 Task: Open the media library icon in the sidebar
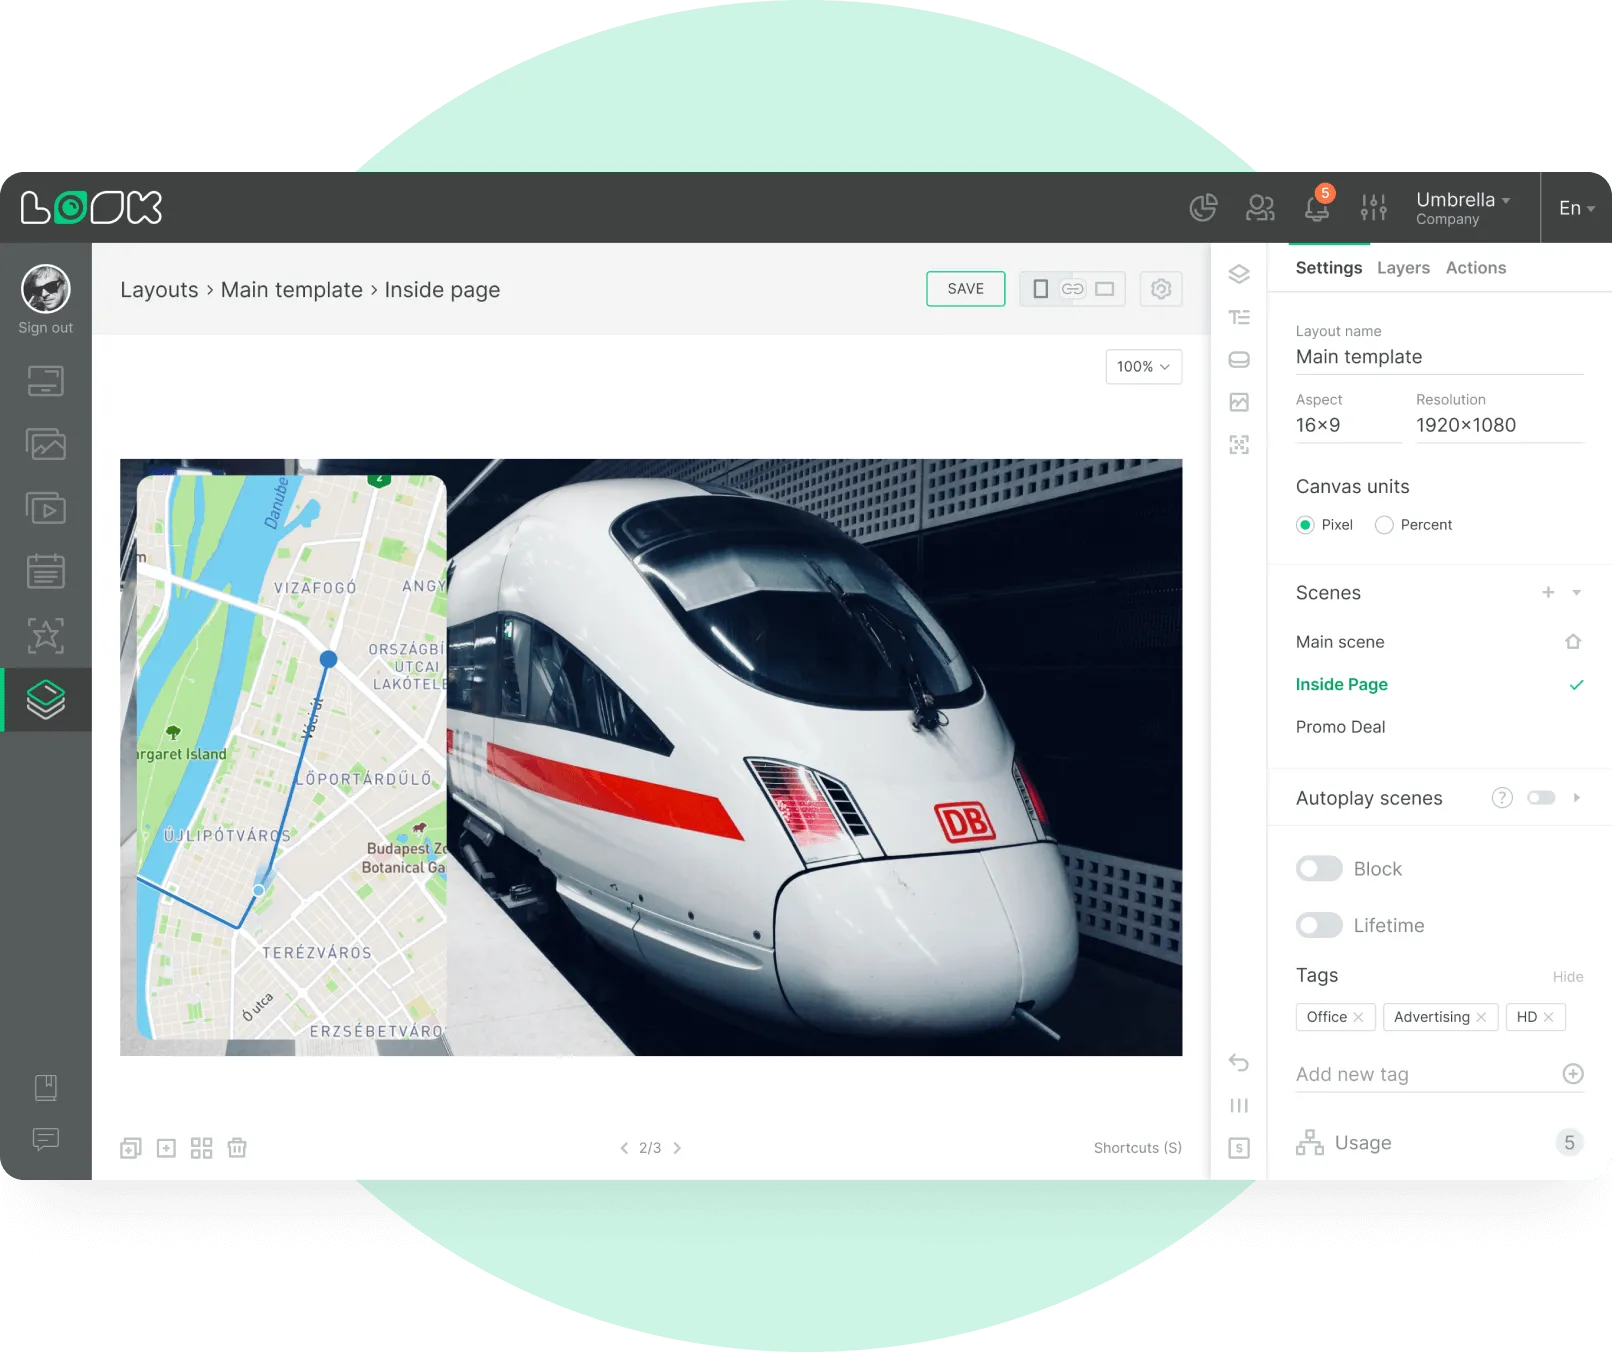[45, 444]
